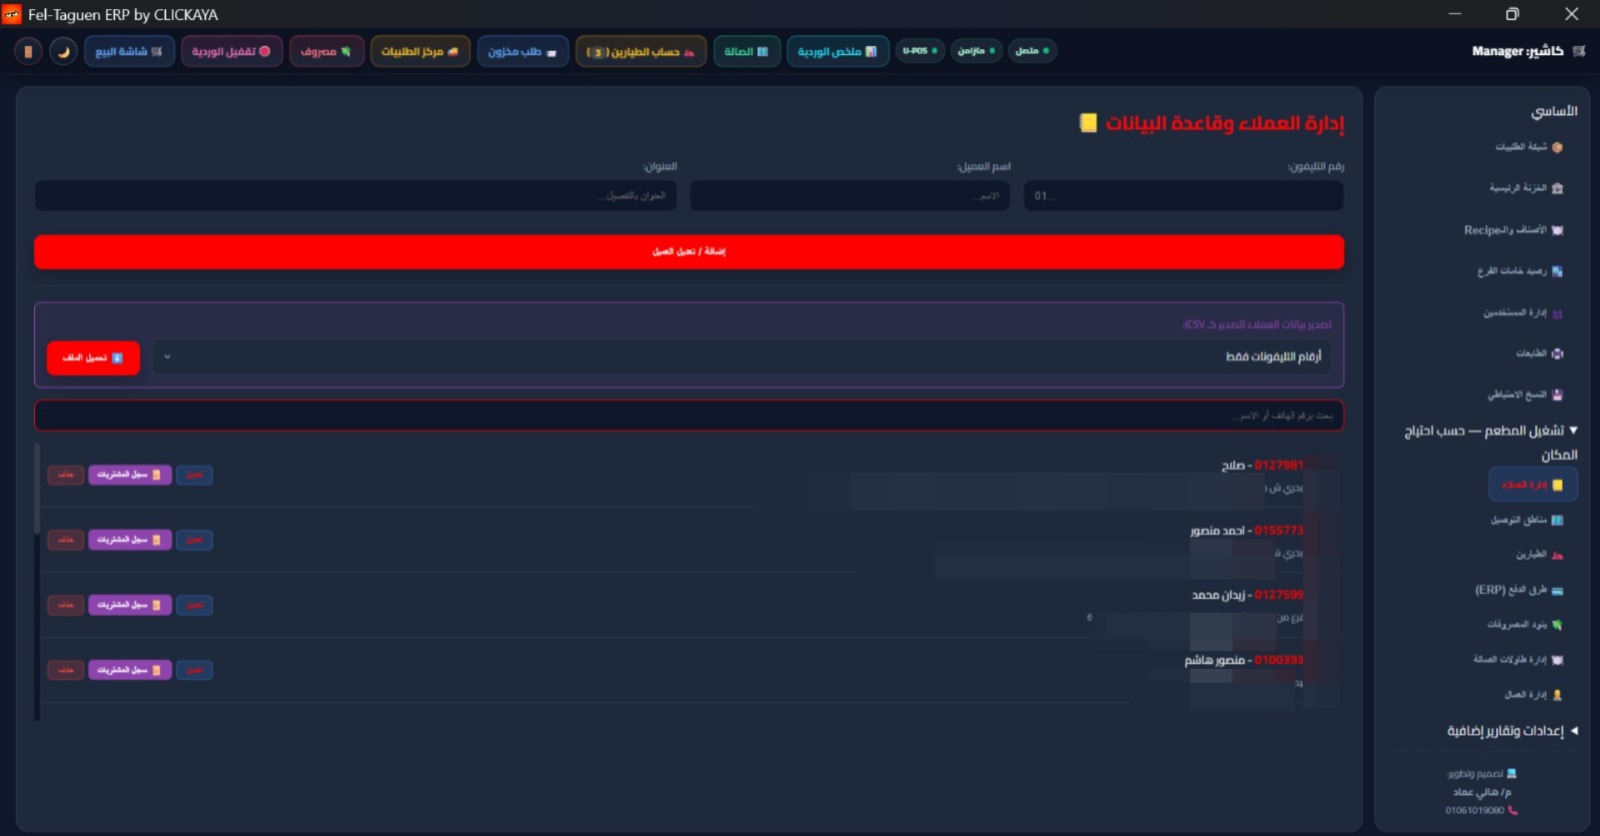Open طرق الدفع (ERP) payment methods
1600x836 pixels.
coord(1519,590)
